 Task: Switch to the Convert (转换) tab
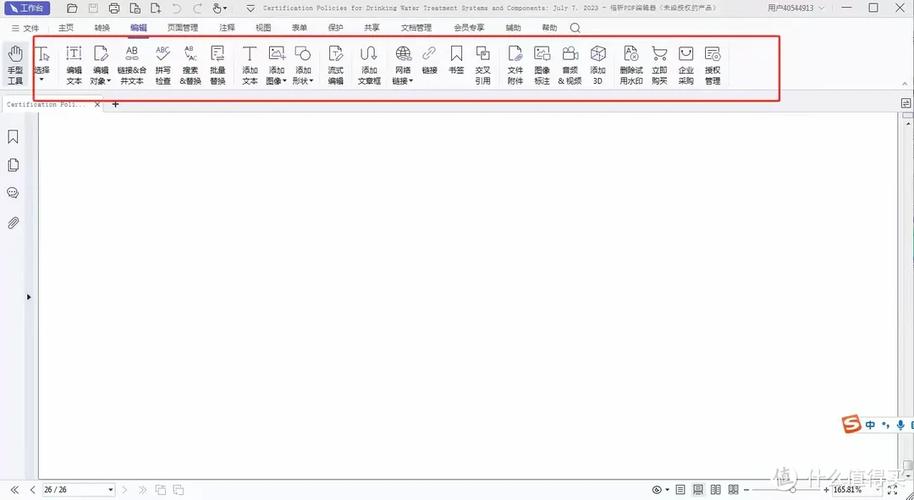coord(102,28)
